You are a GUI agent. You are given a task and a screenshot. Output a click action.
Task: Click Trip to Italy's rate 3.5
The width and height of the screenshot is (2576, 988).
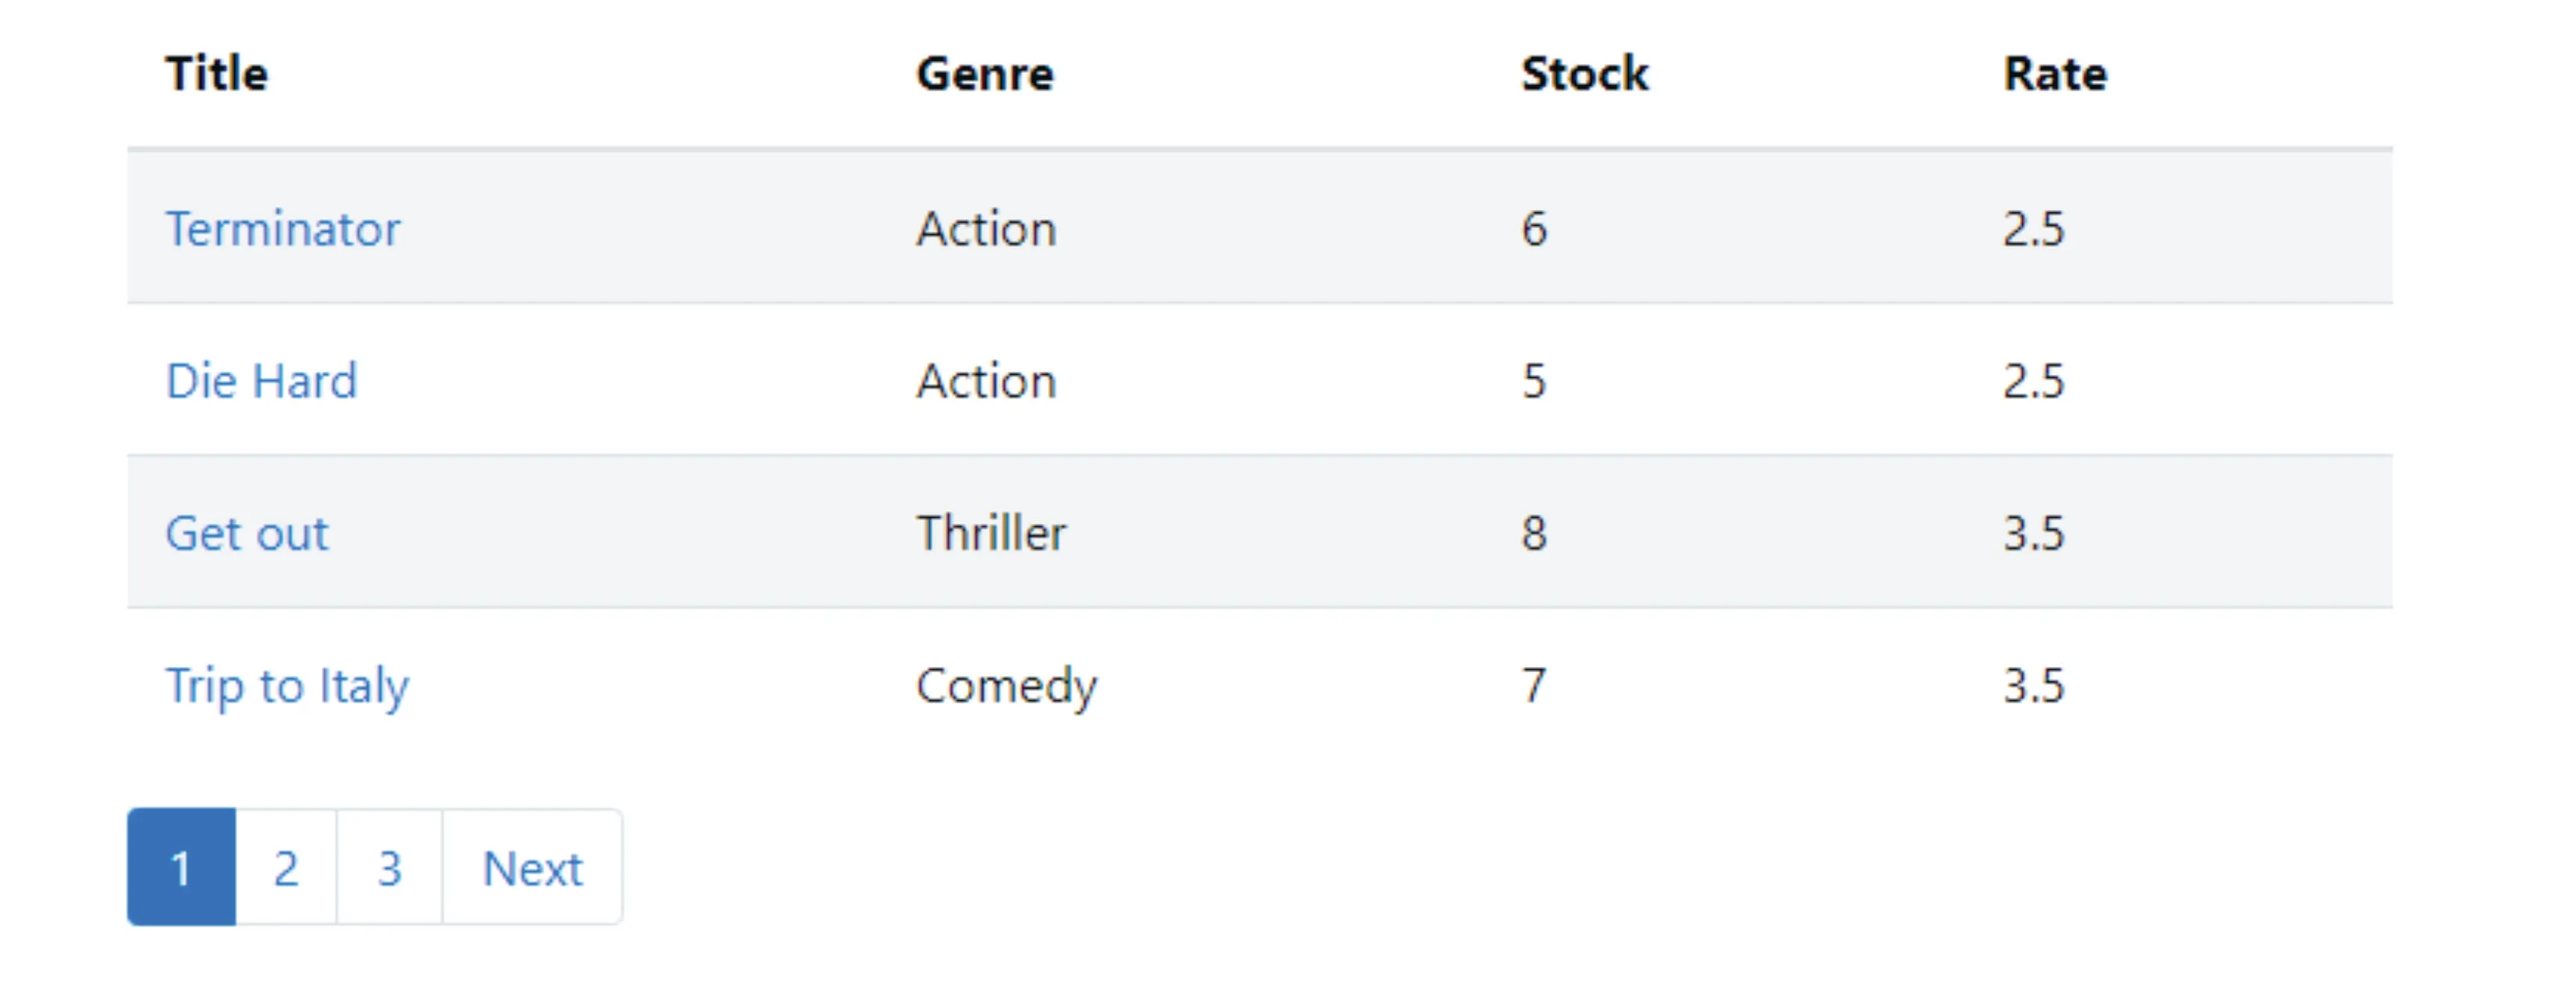click(2034, 686)
